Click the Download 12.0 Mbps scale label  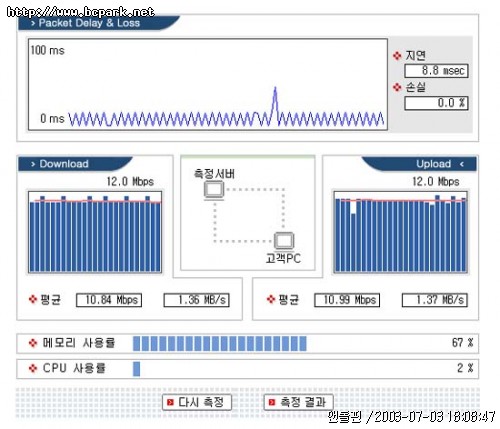pyautogui.click(x=130, y=182)
